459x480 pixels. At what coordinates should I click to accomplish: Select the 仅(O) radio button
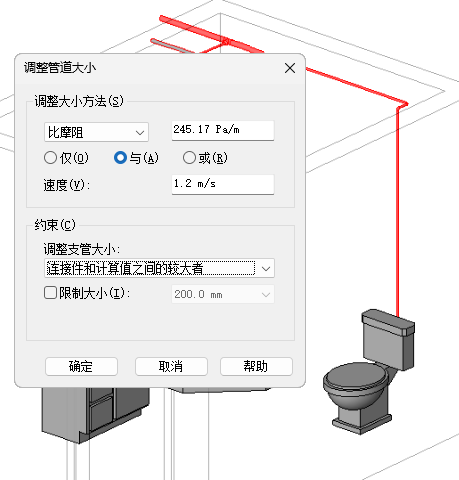[50, 158]
